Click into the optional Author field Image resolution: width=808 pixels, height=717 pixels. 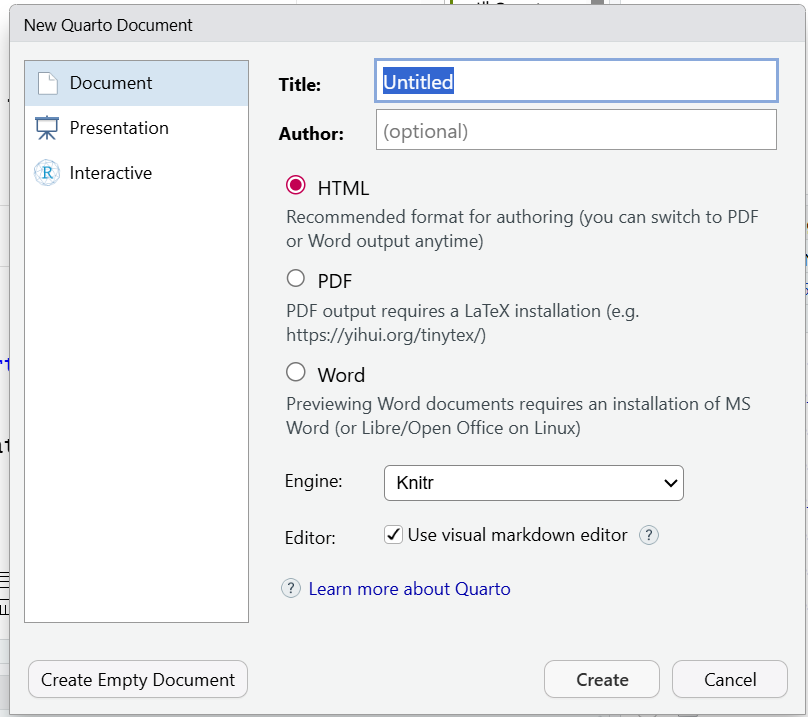tap(576, 130)
